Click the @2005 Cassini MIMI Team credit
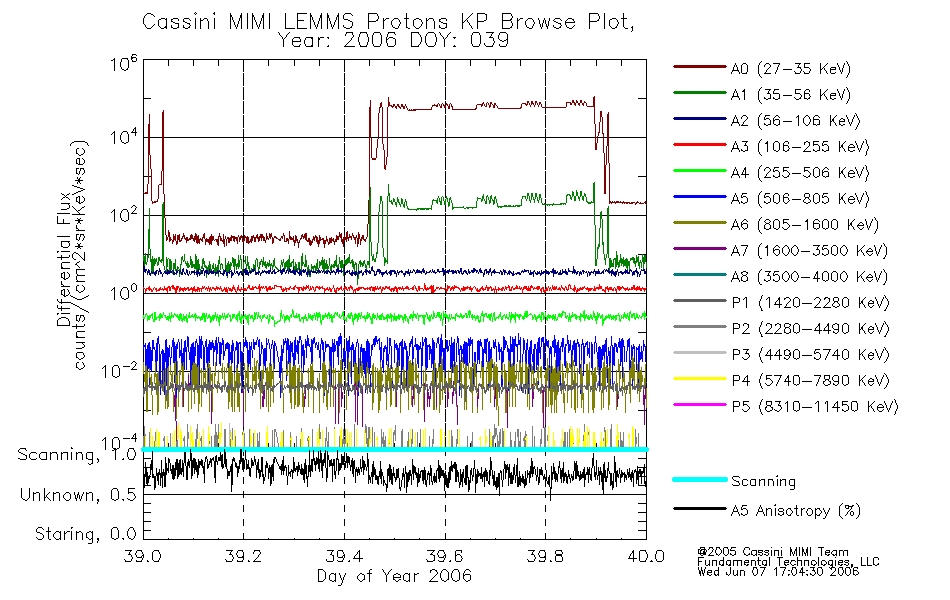The image size is (950, 600). (773, 552)
